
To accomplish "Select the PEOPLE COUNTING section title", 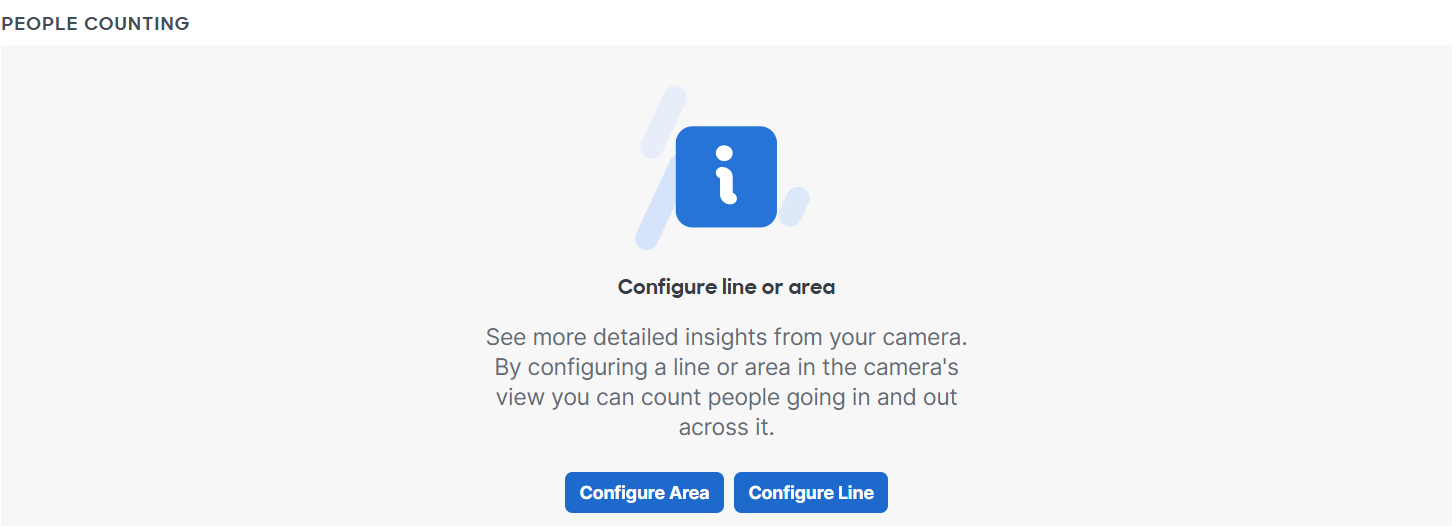I will (95, 23).
